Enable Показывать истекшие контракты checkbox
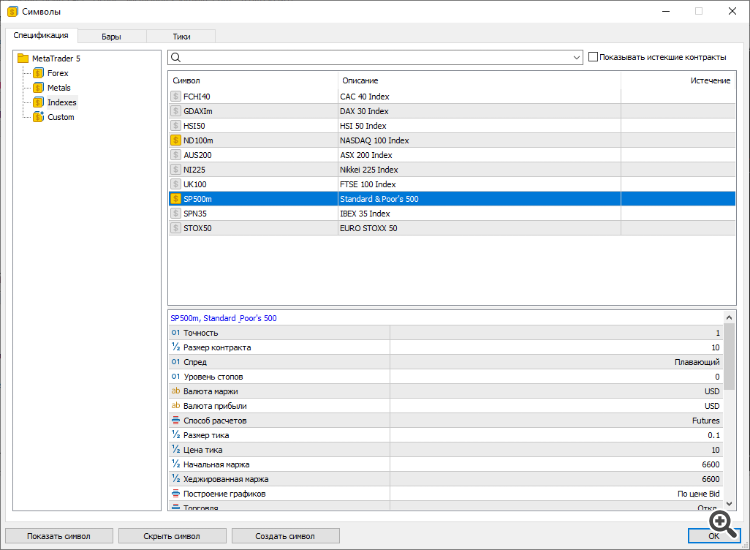Viewport: 750px width, 550px height. click(x=593, y=57)
